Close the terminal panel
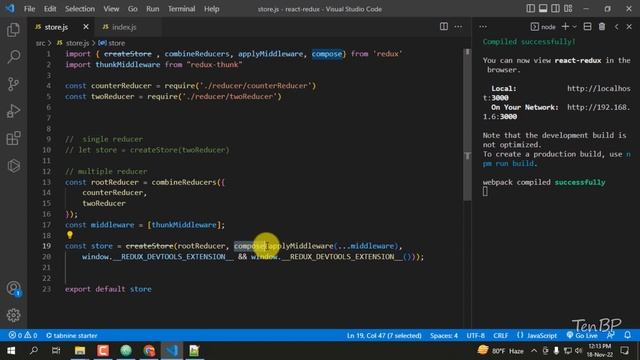 pyautogui.click(x=629, y=27)
